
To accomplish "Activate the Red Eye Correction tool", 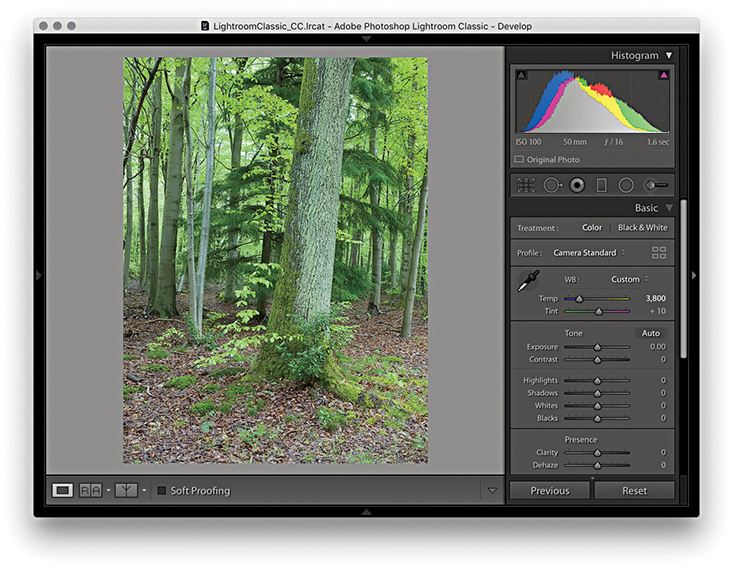I will click(x=577, y=185).
